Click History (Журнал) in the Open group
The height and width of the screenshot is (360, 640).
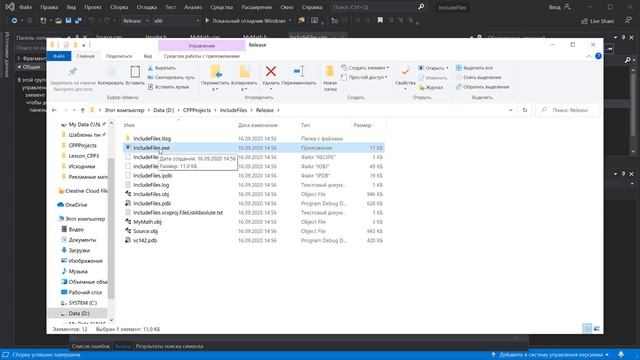(x=431, y=87)
